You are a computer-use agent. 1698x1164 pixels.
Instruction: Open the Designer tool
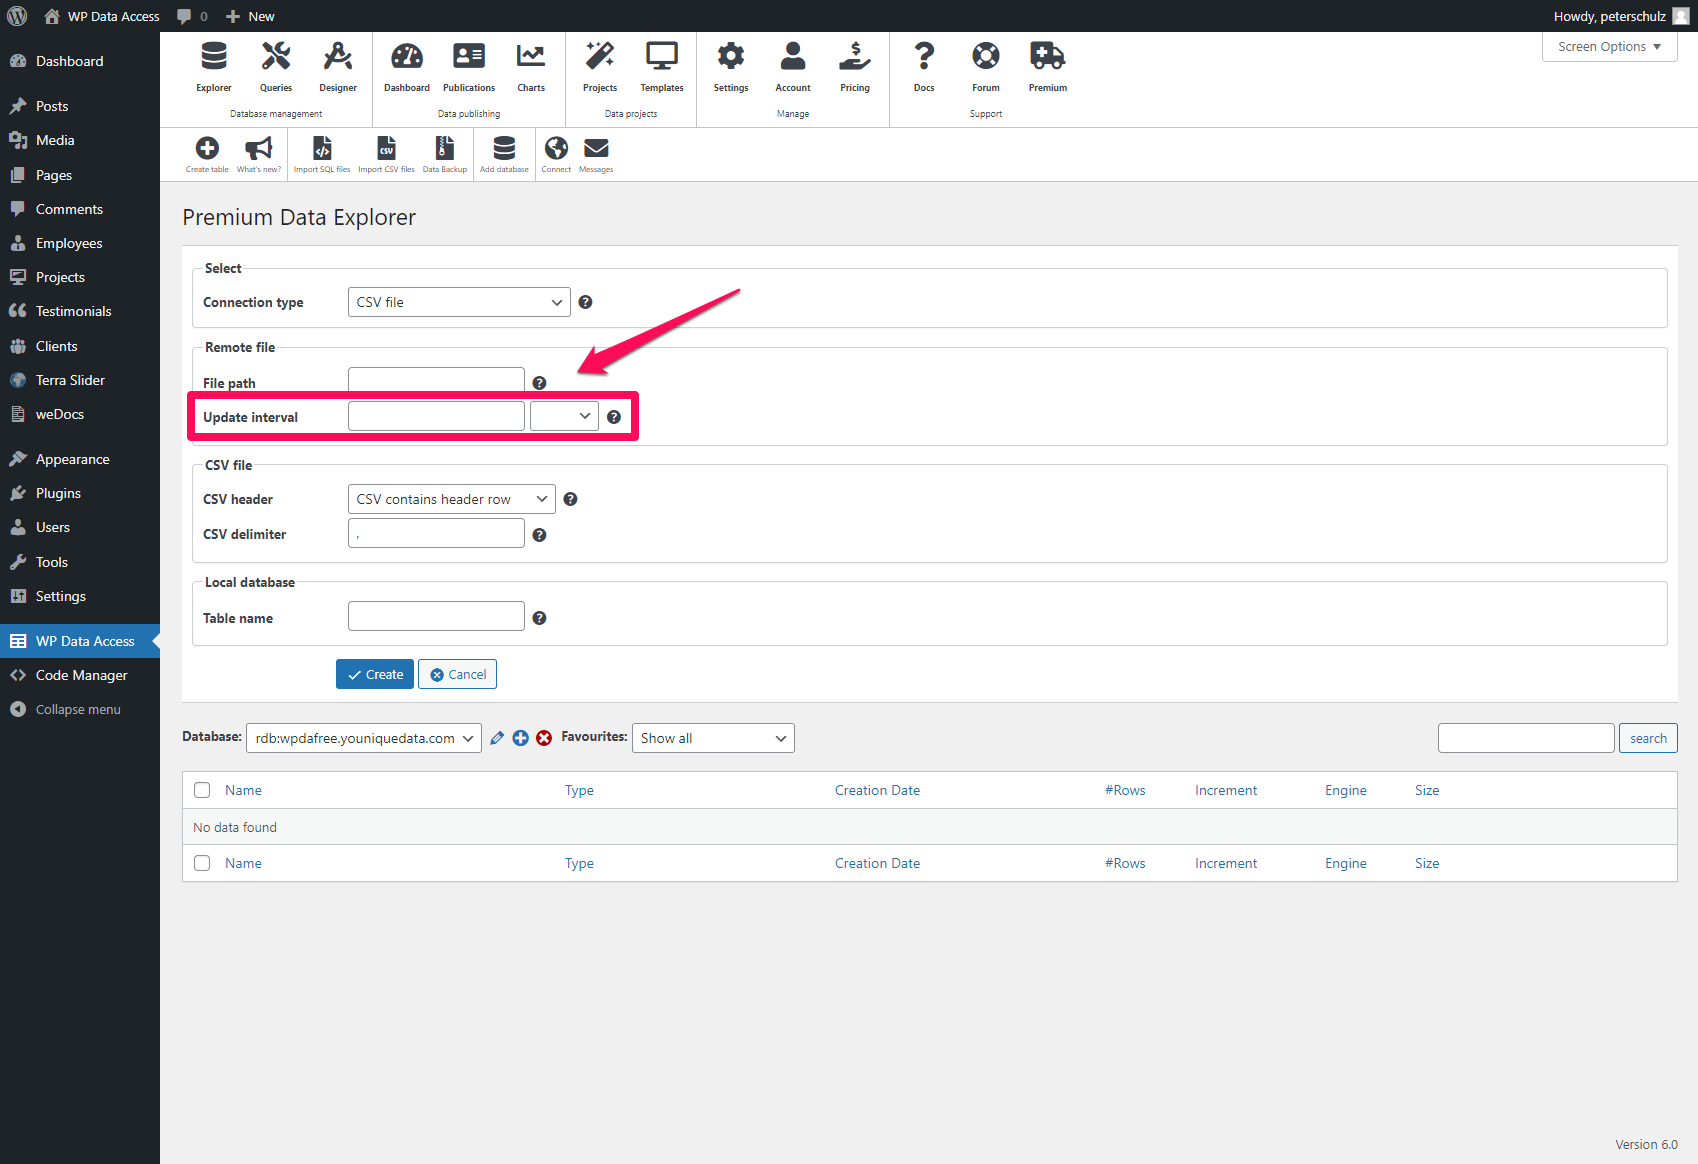pyautogui.click(x=337, y=65)
